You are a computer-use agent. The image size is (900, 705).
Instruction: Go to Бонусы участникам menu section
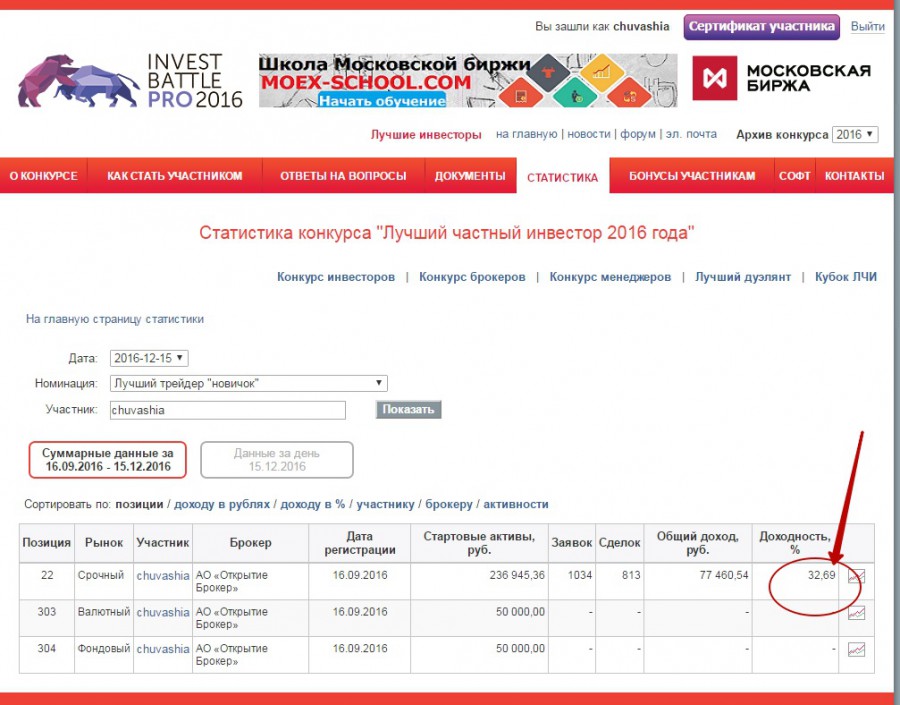coord(692,176)
